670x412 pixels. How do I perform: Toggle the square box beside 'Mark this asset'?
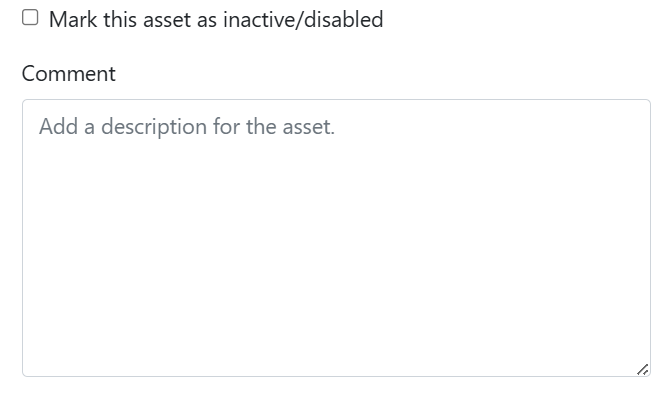30,18
